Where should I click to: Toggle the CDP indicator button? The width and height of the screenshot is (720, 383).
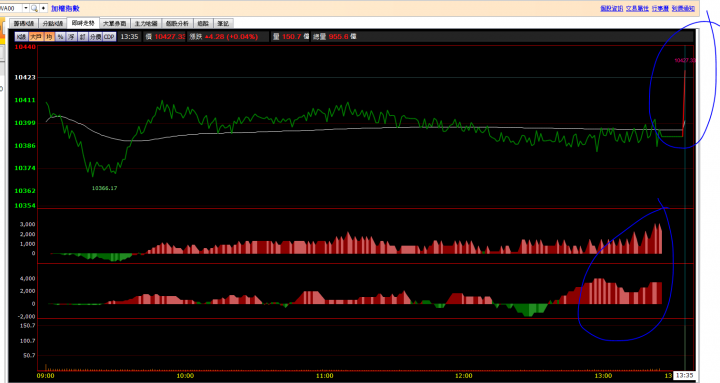109,37
